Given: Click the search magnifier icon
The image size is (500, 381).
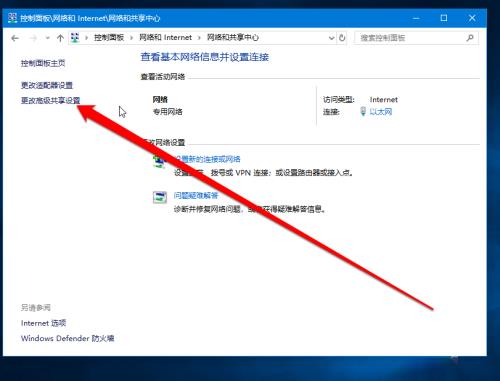Looking at the screenshot, I should 470,38.
